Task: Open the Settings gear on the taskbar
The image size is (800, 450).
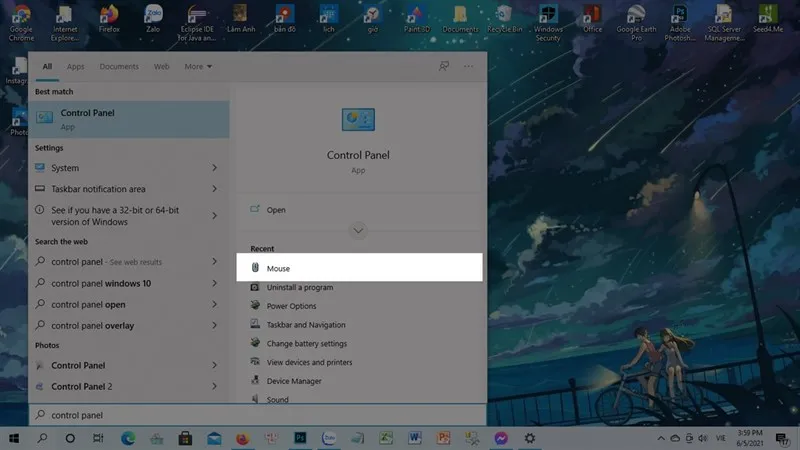Action: pyautogui.click(x=530, y=438)
